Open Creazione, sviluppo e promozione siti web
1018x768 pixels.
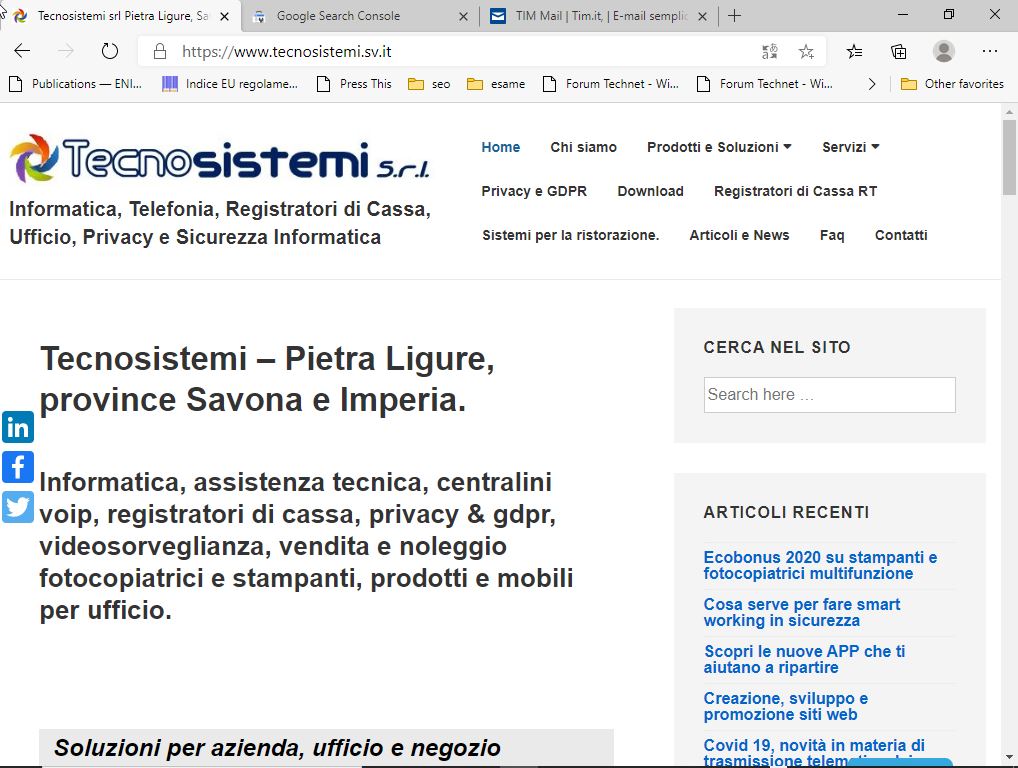tap(786, 706)
